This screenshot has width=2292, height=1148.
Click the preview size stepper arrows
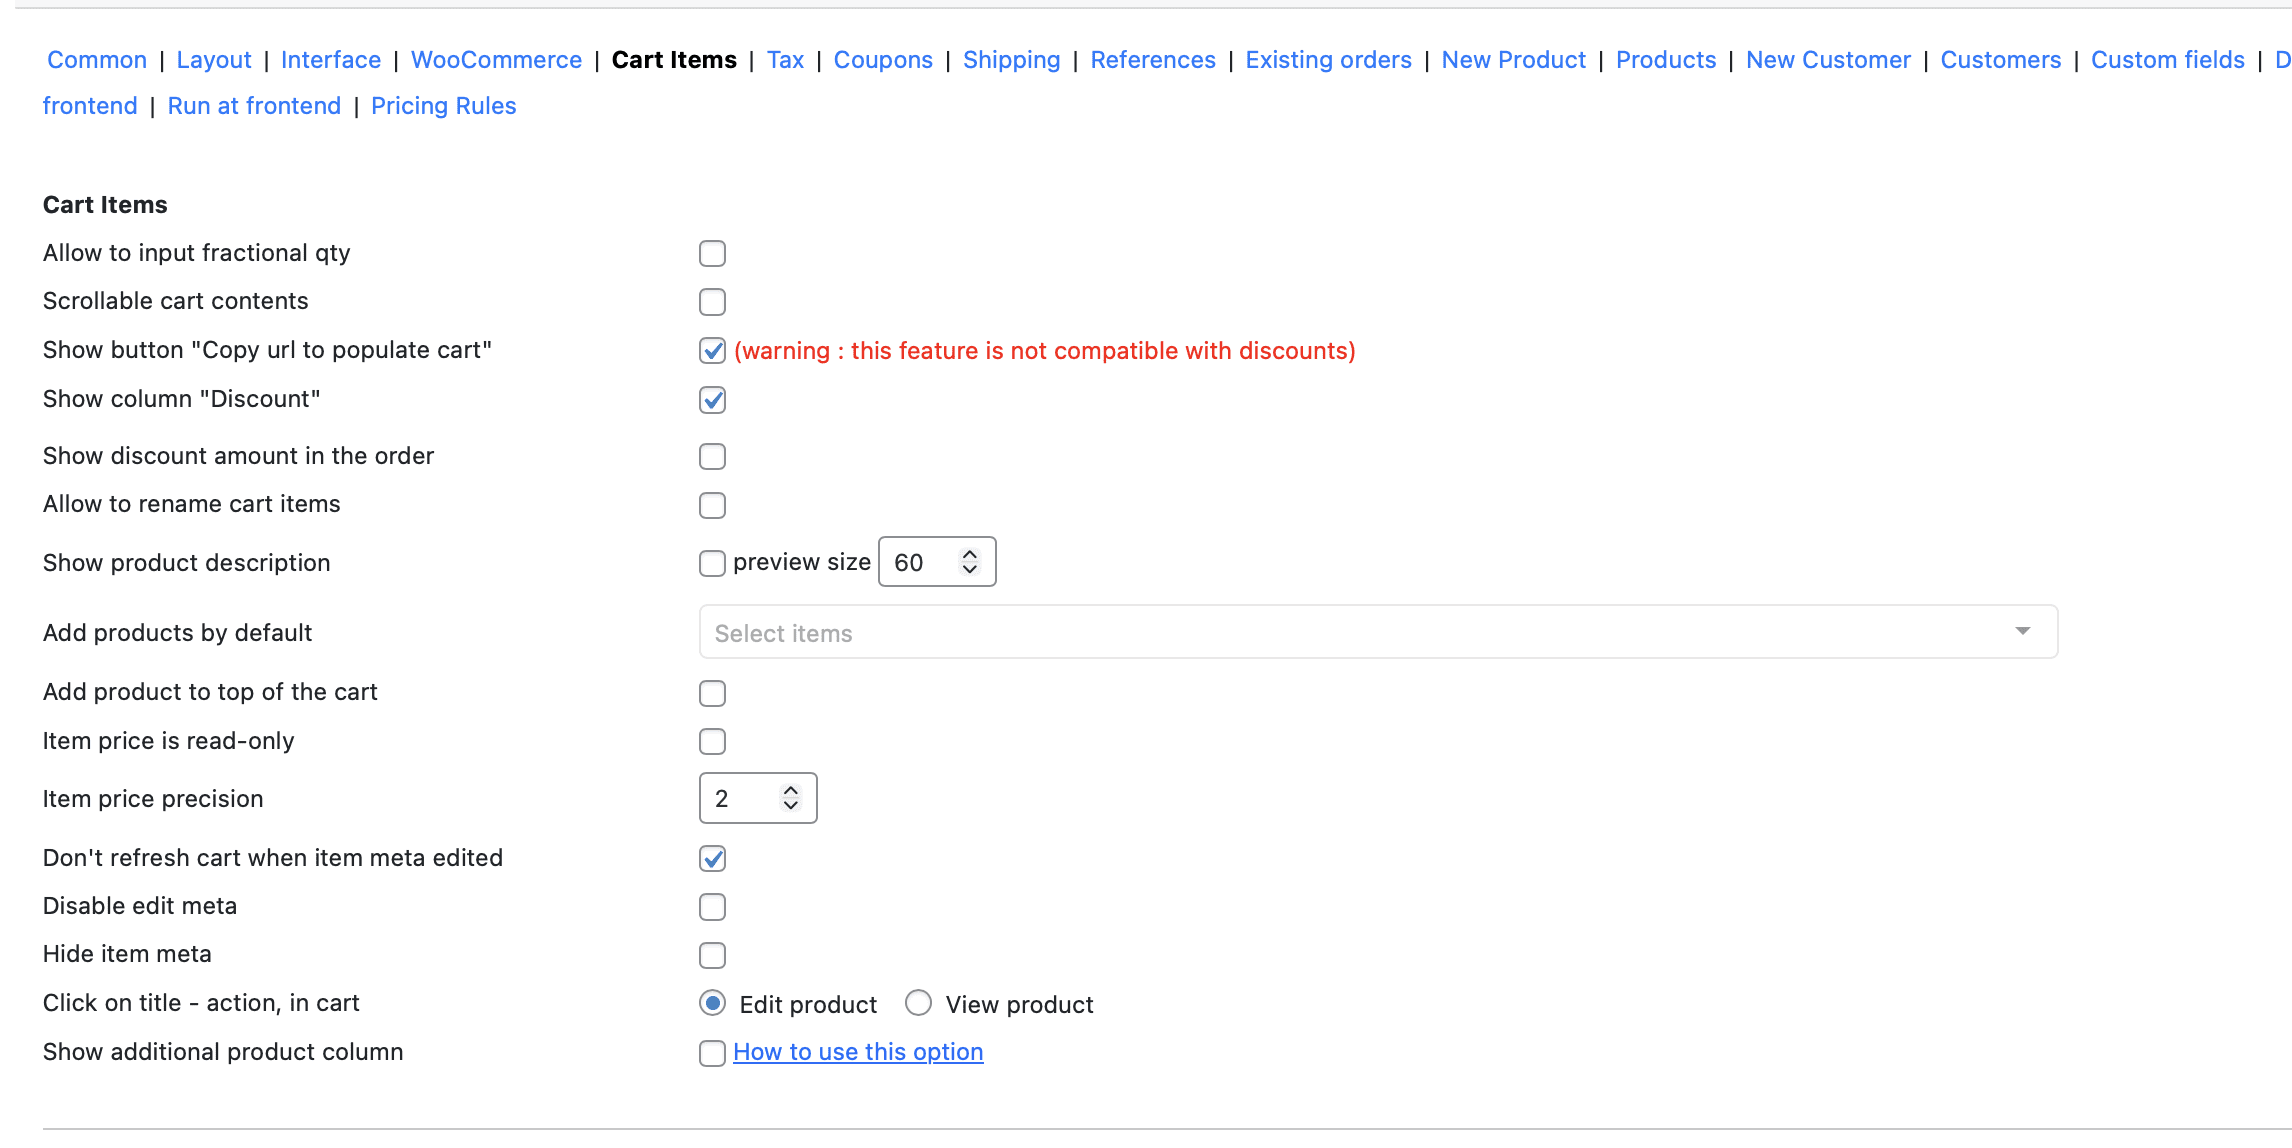969,562
